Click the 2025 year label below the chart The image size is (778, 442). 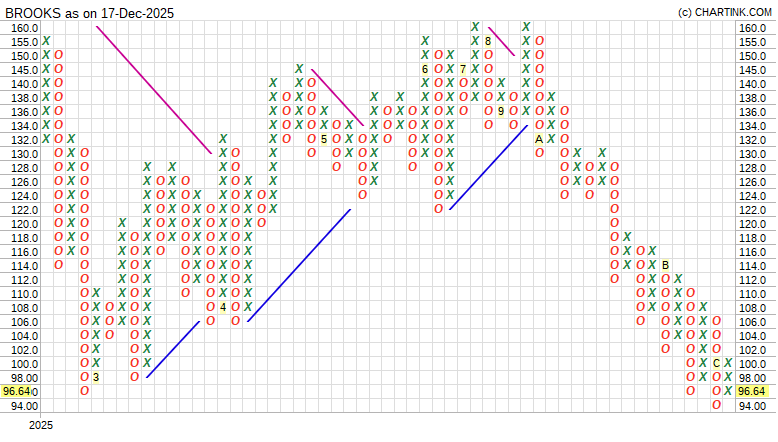(40, 426)
